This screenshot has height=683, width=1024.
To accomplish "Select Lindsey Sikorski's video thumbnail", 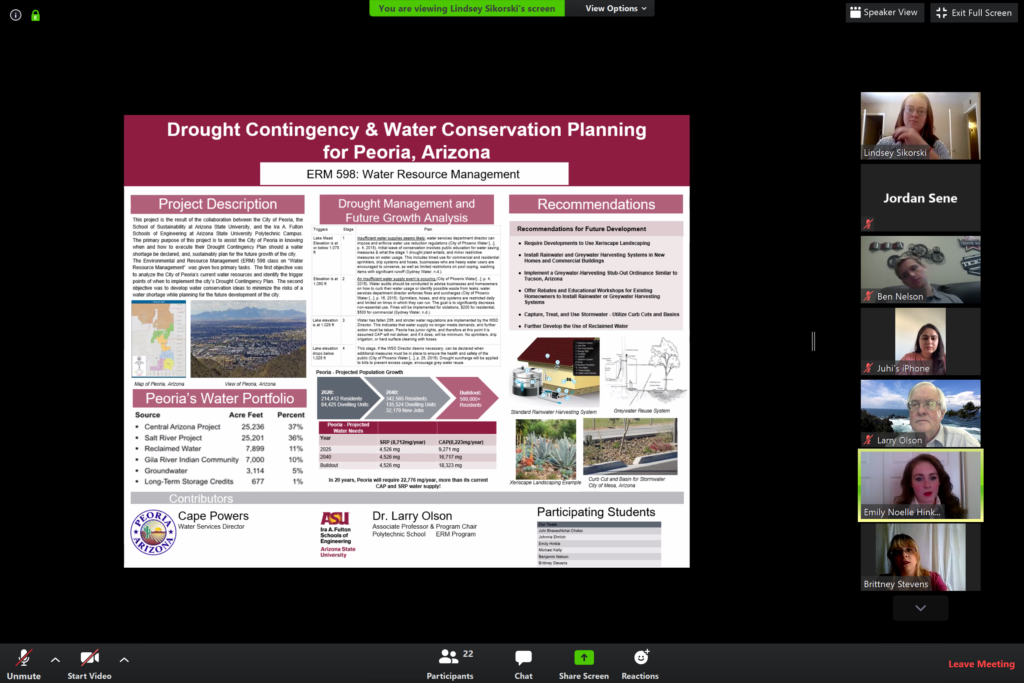I will [920, 126].
